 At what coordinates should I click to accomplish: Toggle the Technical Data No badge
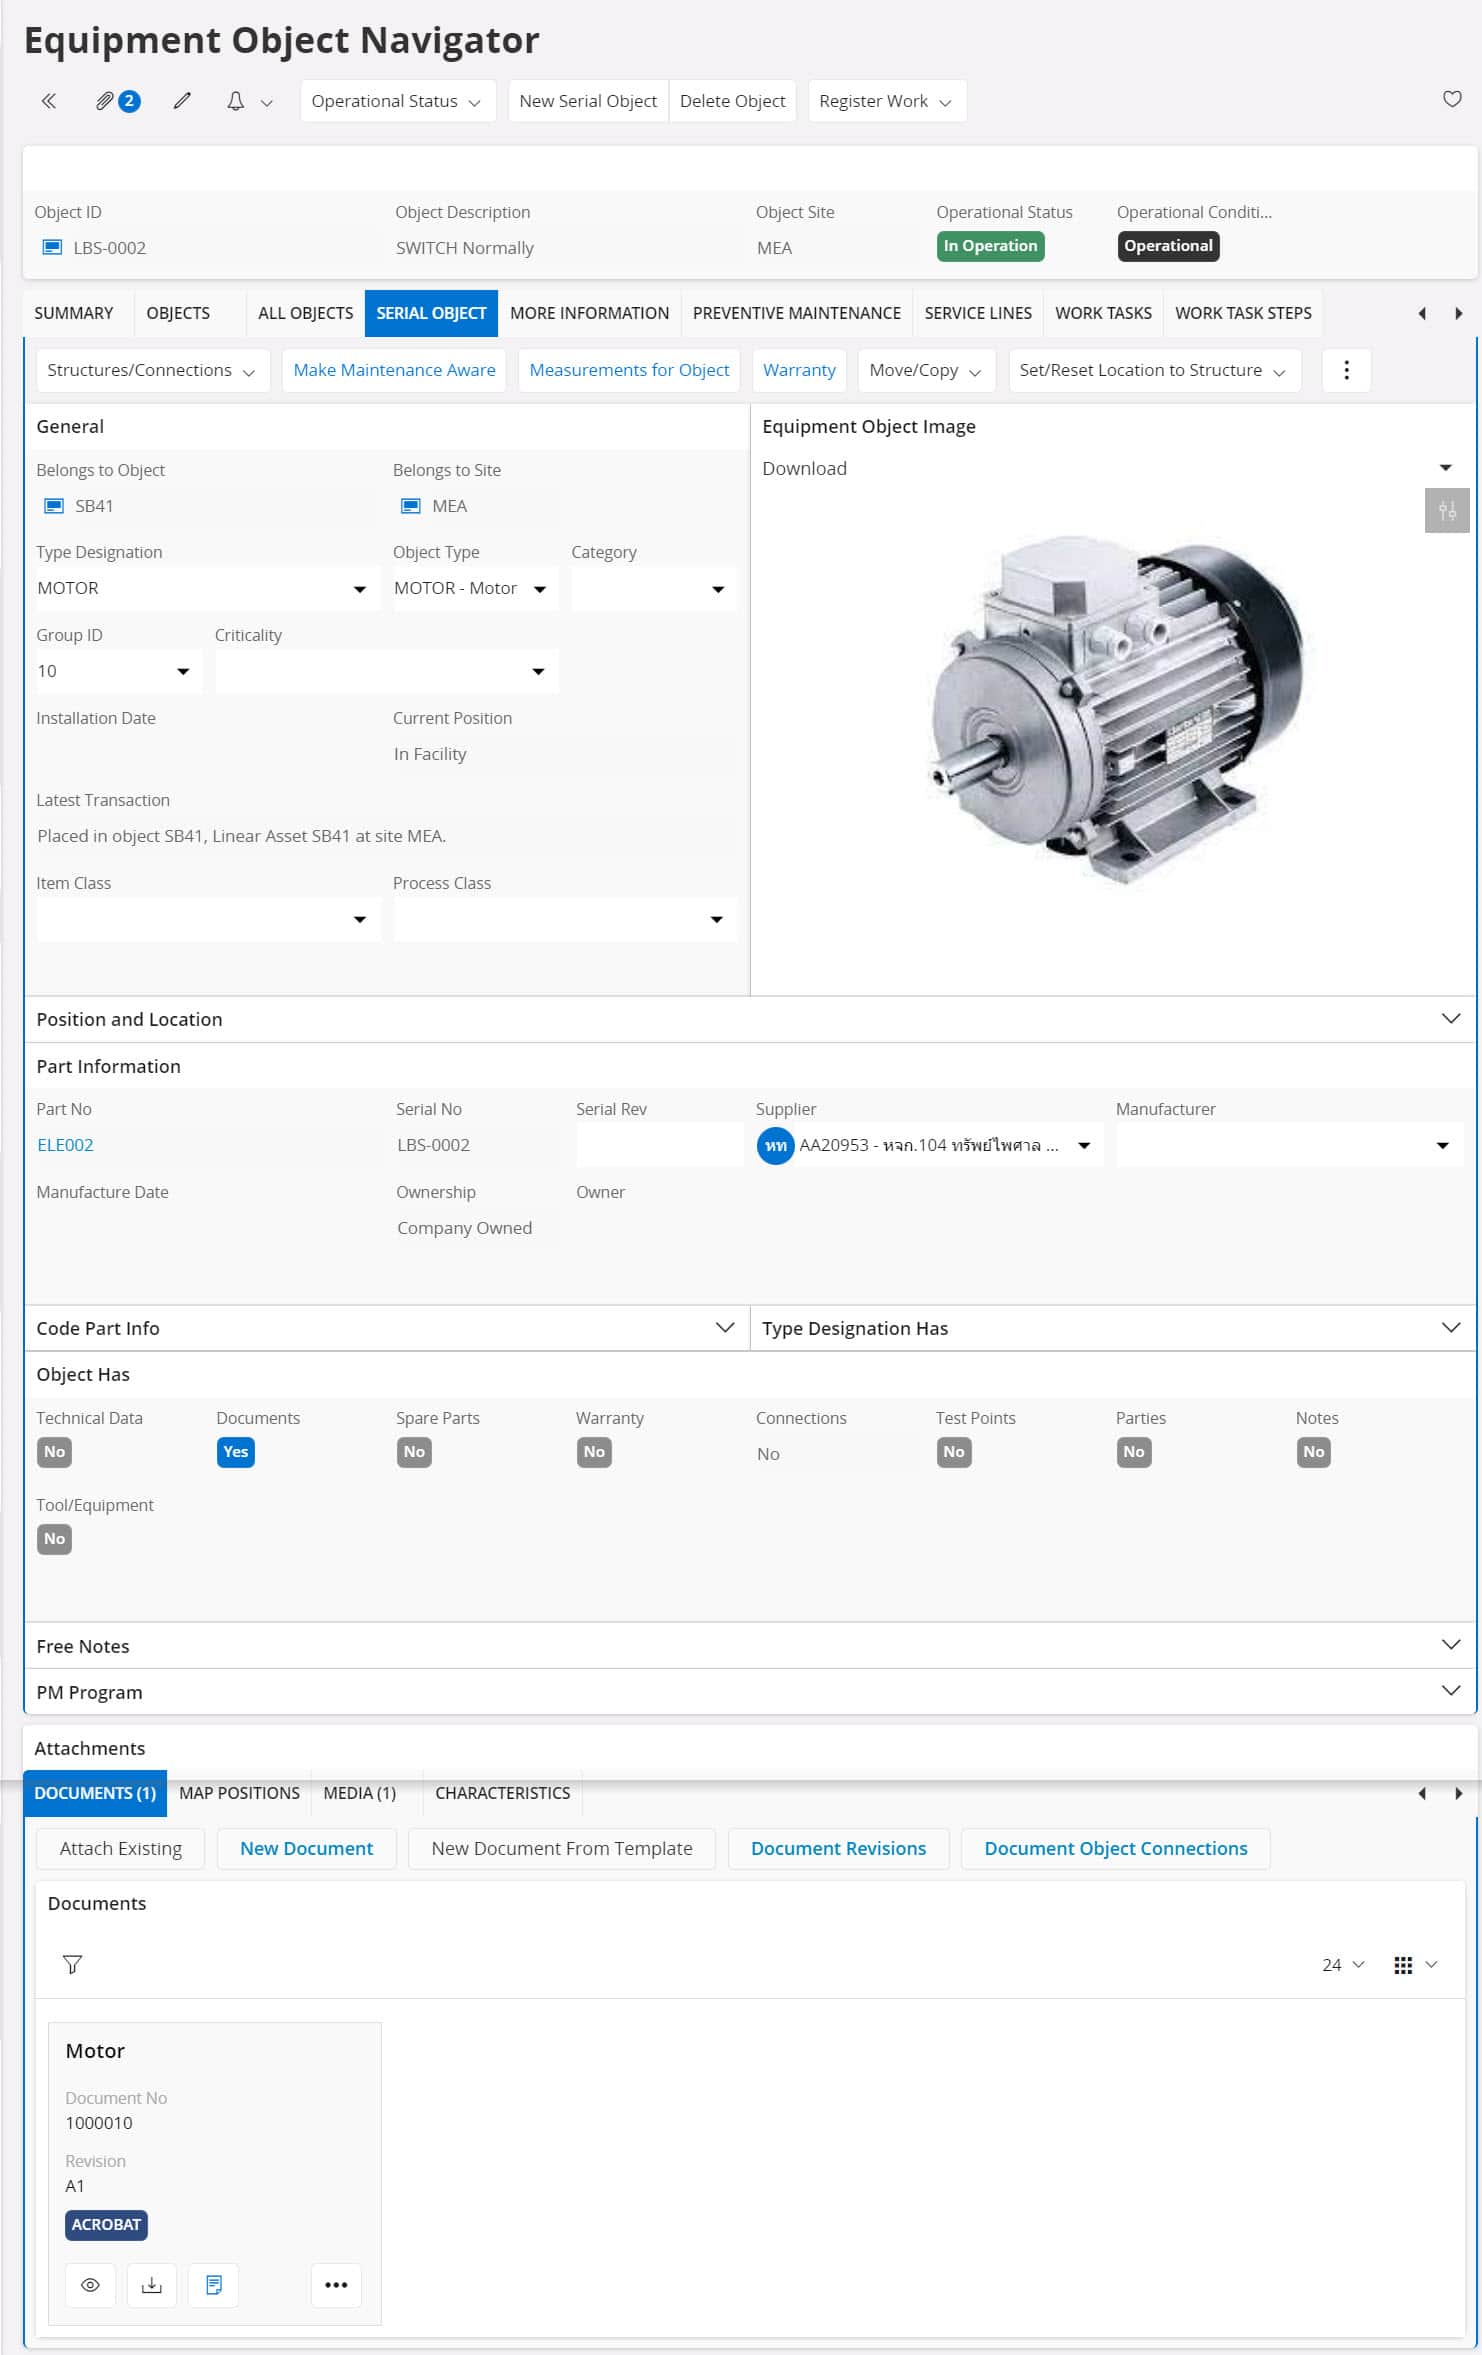pyautogui.click(x=54, y=1452)
